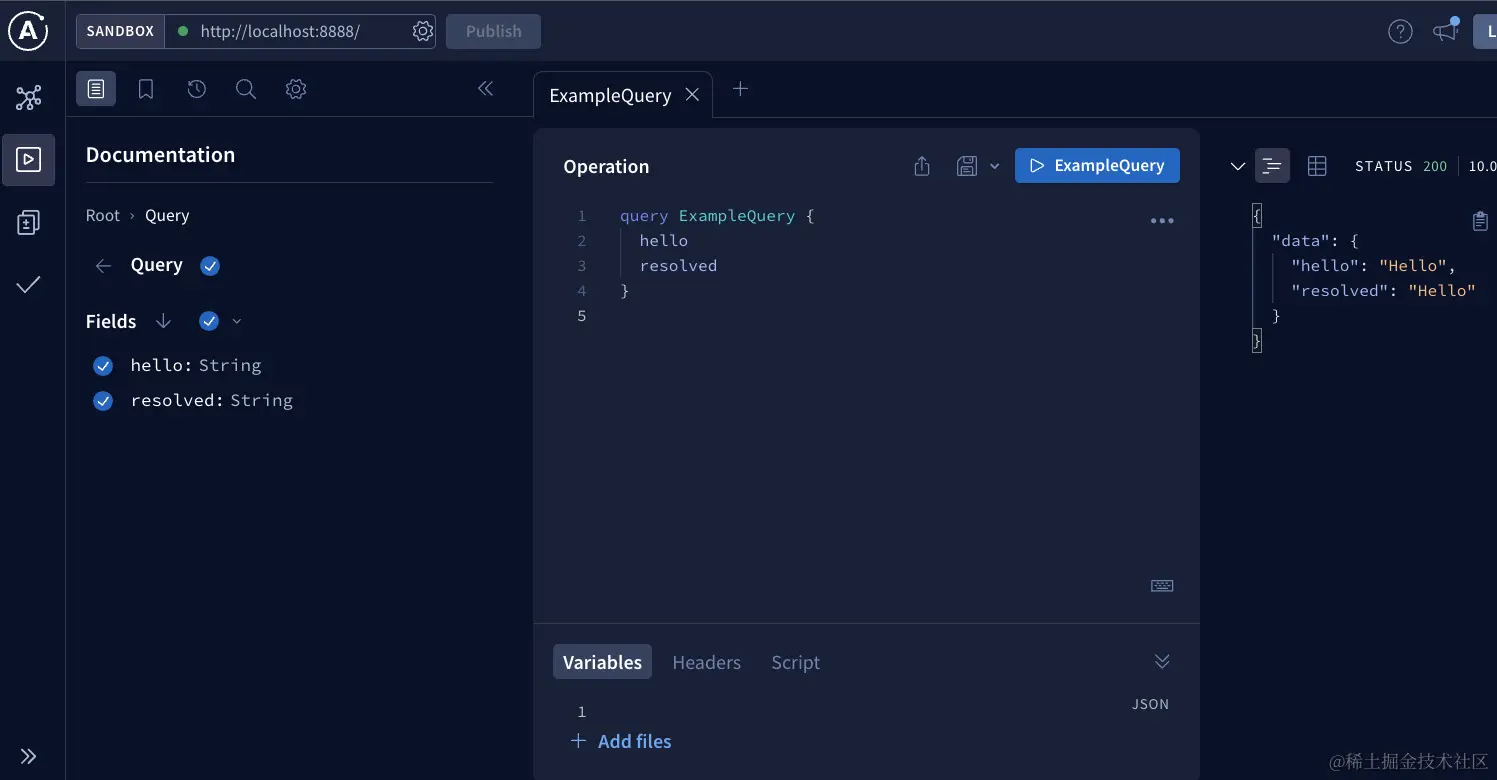The height and width of the screenshot is (780, 1497).
Task: Go to Root in breadcrumb
Action: (103, 215)
